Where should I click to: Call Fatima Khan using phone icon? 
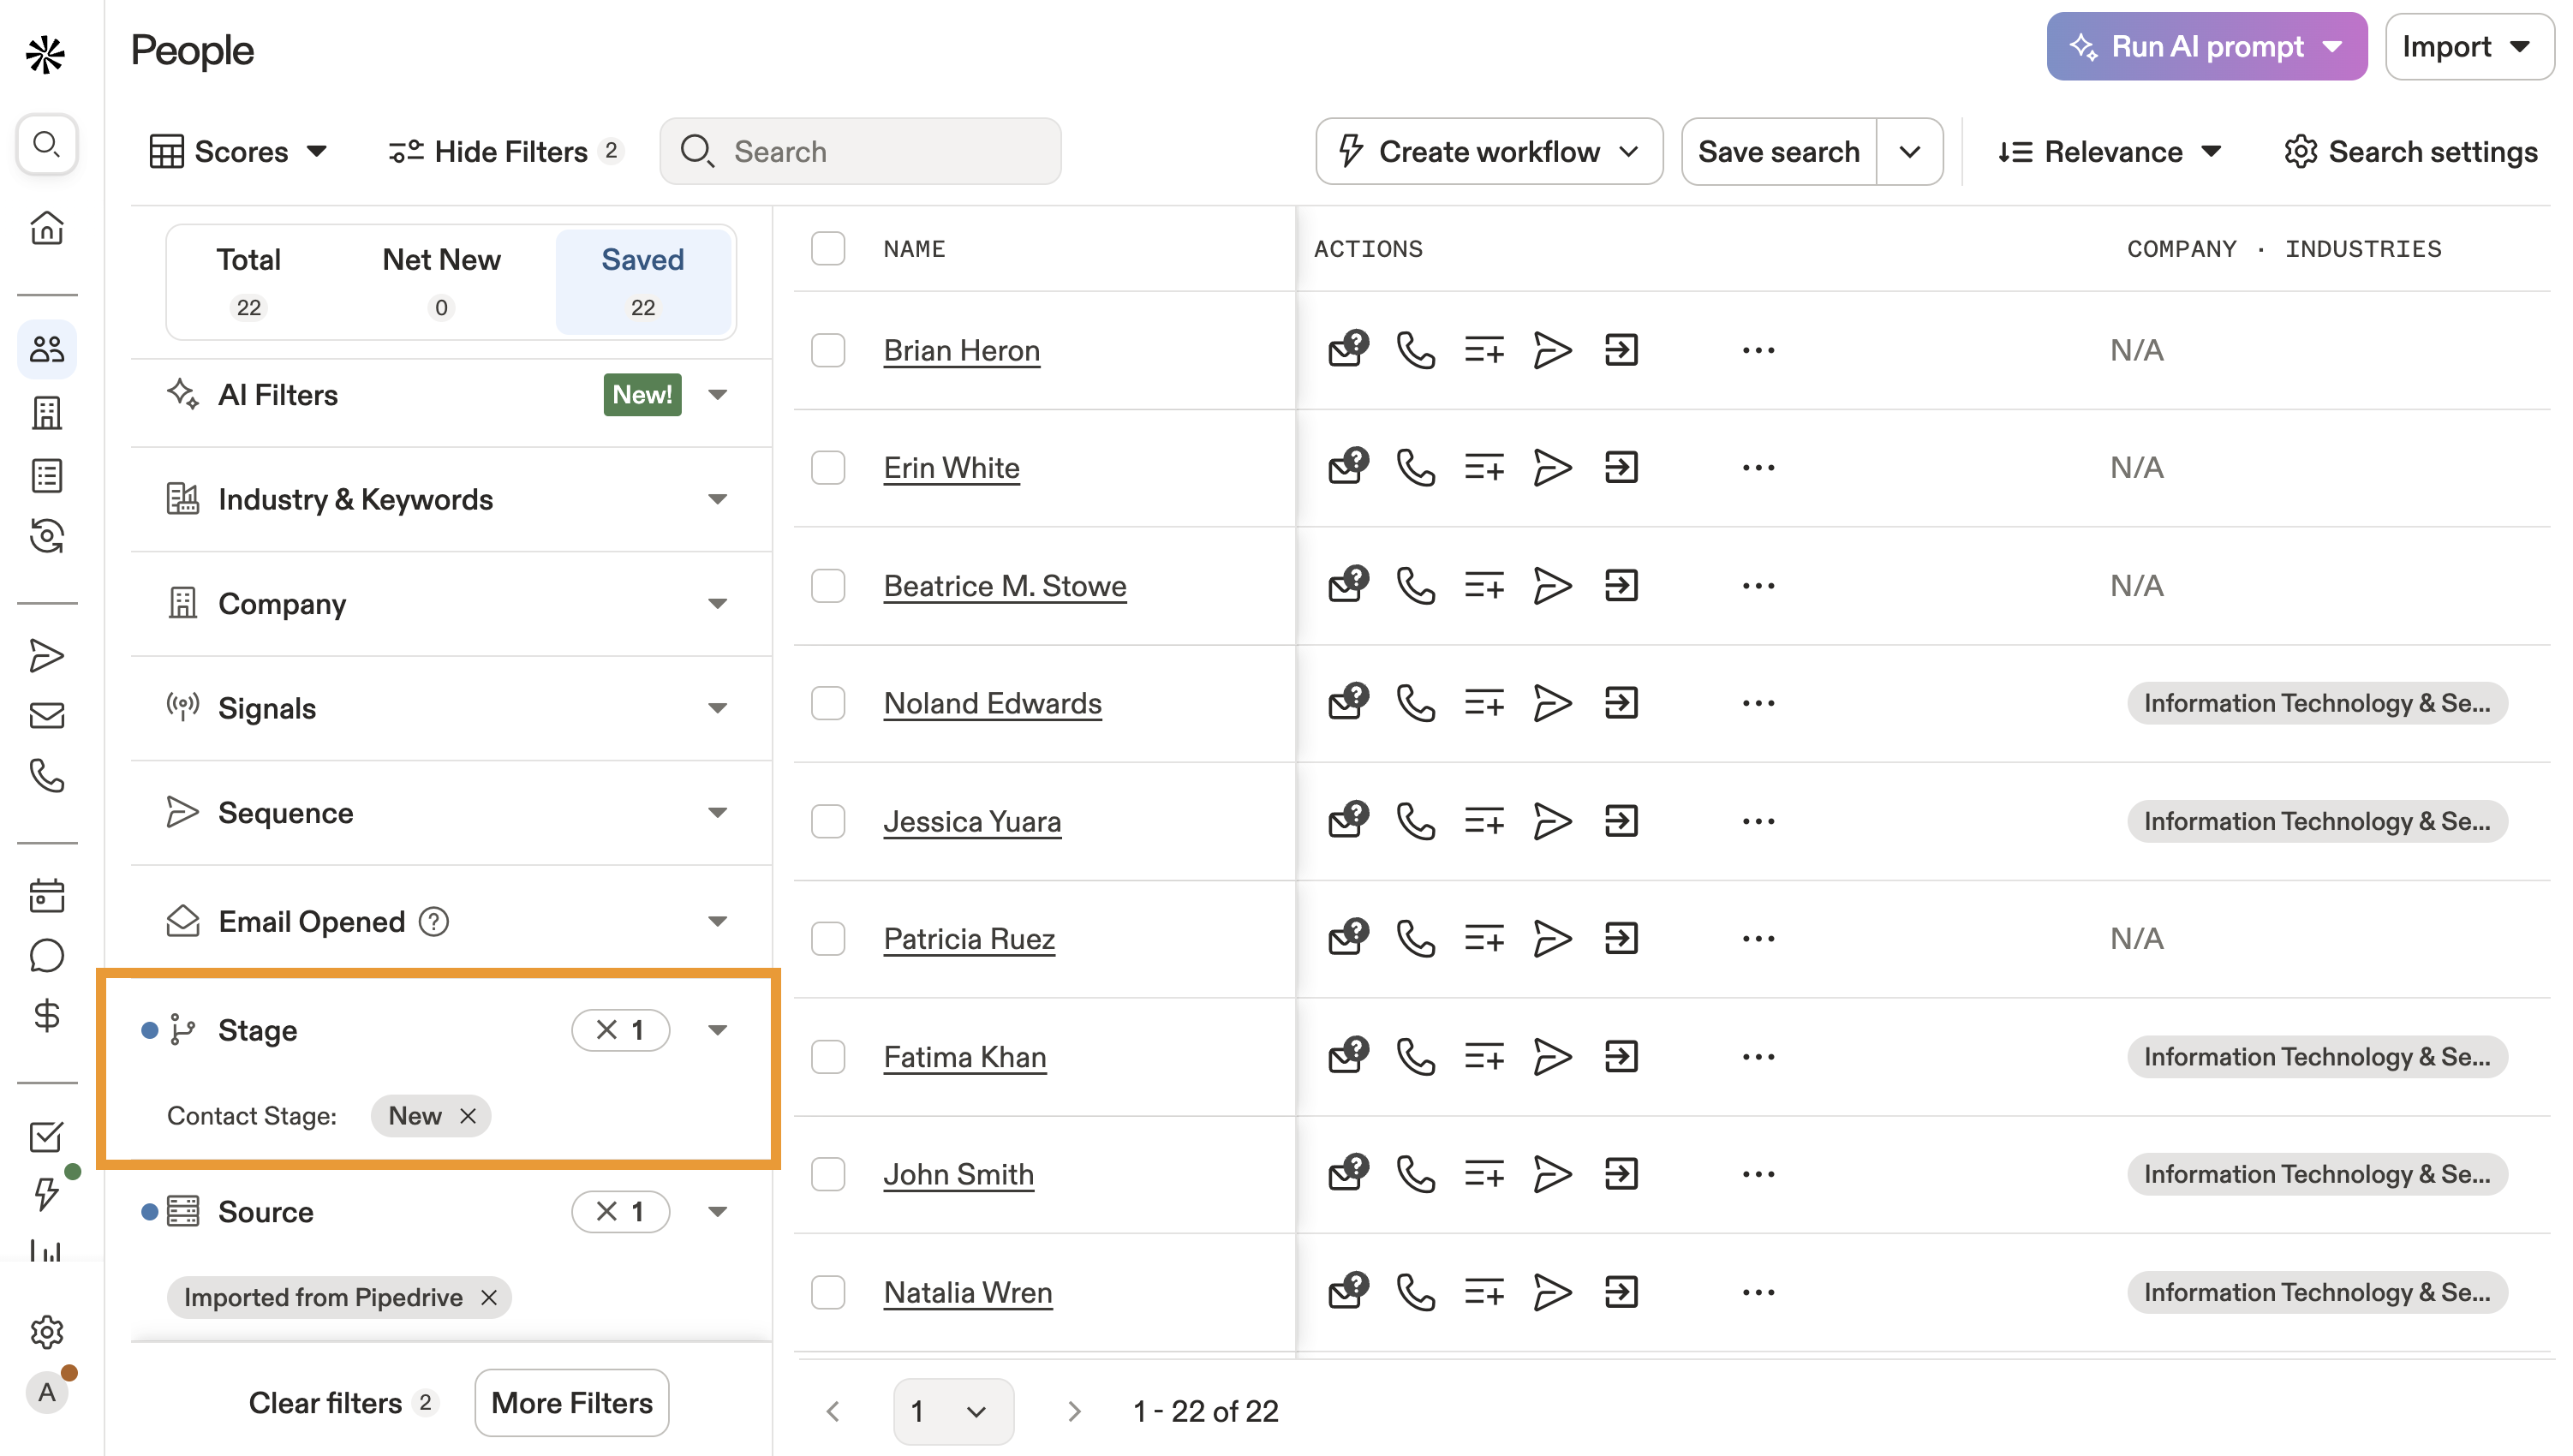[x=1416, y=1057]
